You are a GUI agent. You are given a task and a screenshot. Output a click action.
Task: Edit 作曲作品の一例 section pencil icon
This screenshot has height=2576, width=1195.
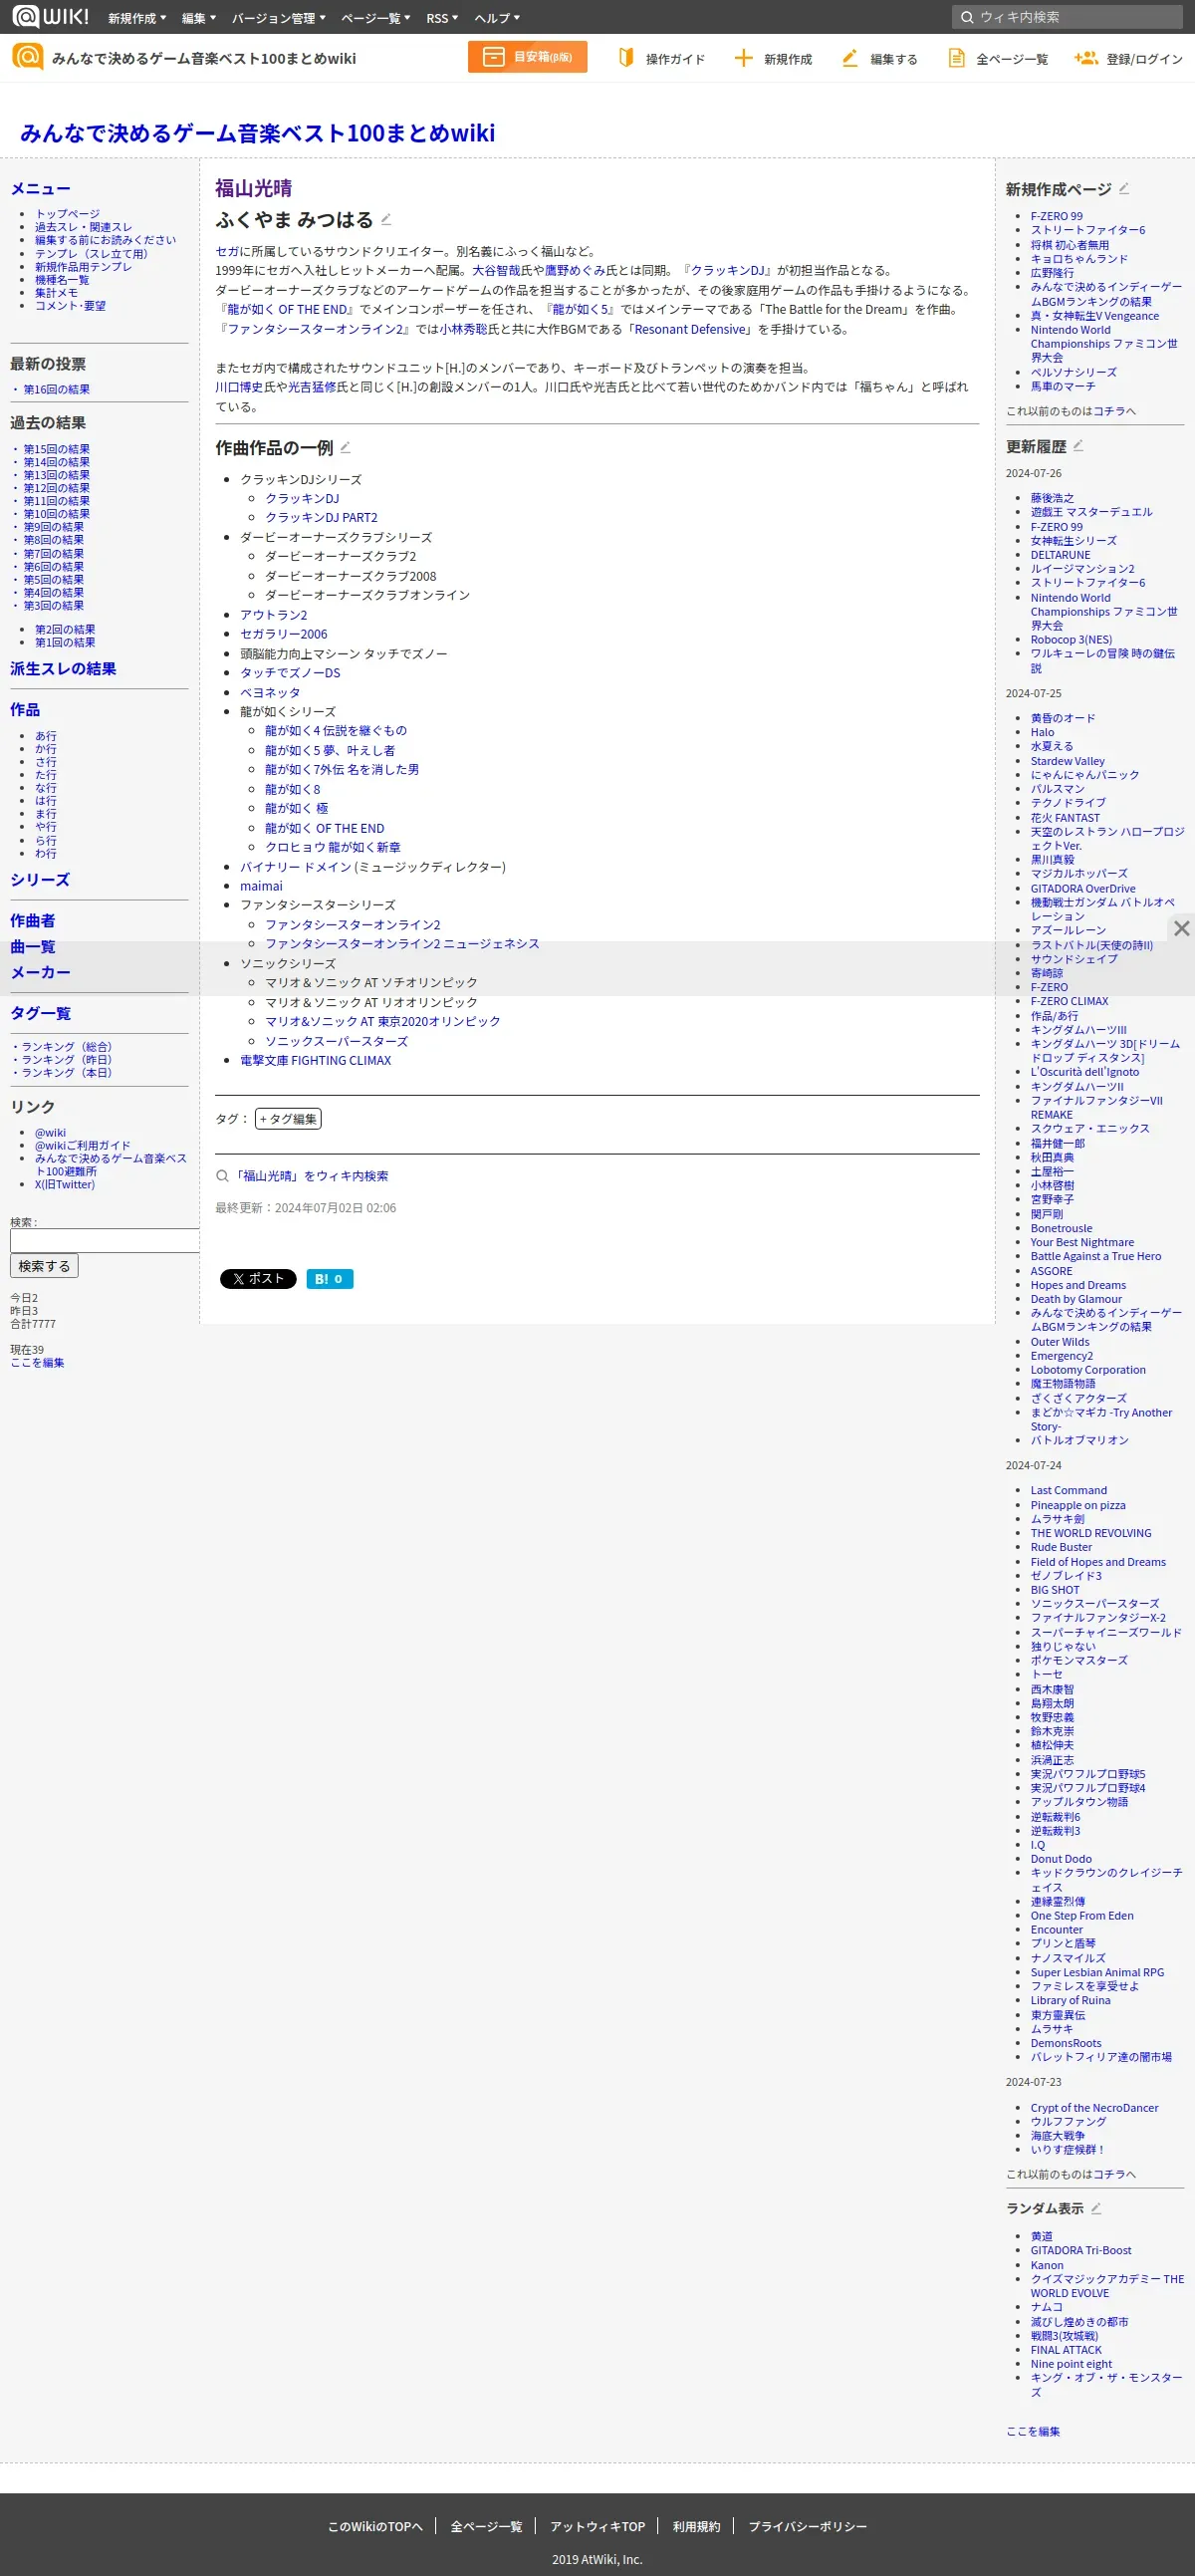coord(345,447)
